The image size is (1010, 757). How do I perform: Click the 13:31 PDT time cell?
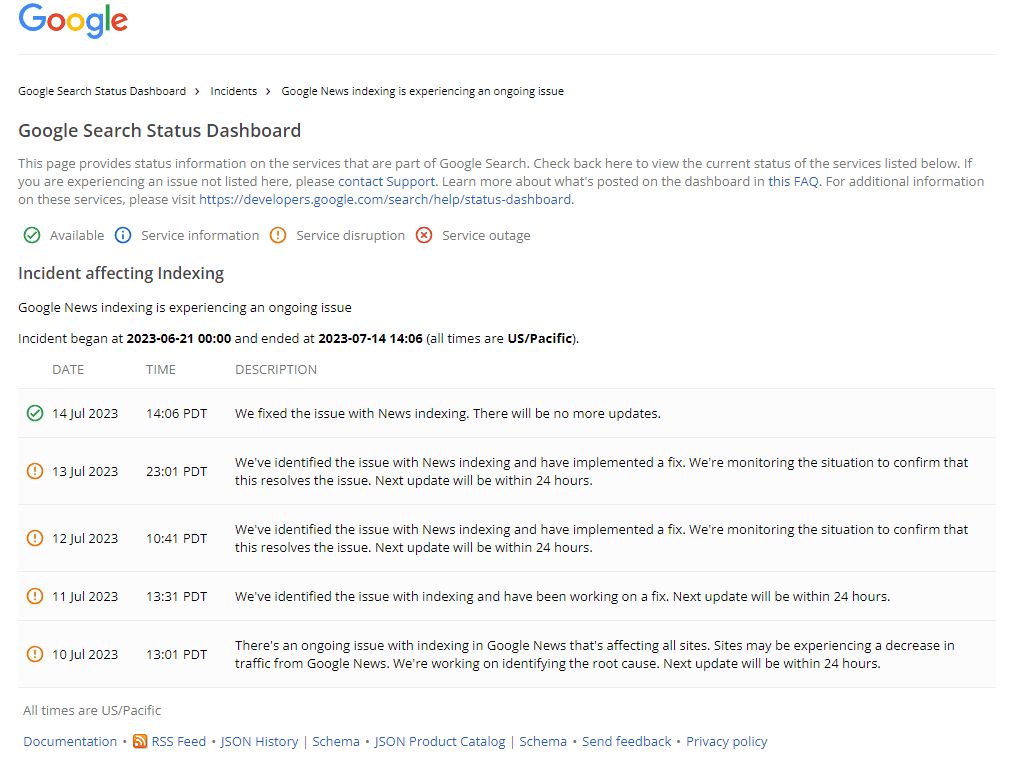pyautogui.click(x=176, y=597)
